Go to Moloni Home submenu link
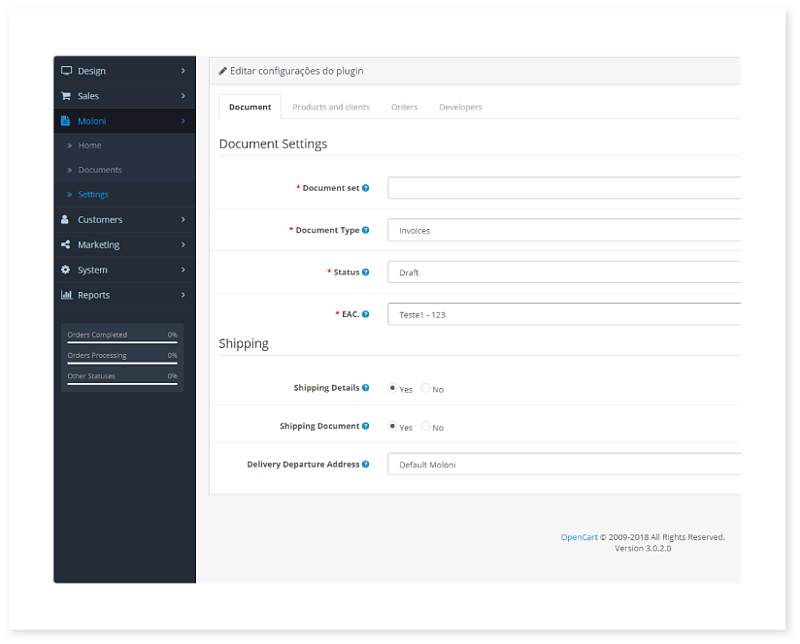This screenshot has height=644, width=800. point(89,145)
